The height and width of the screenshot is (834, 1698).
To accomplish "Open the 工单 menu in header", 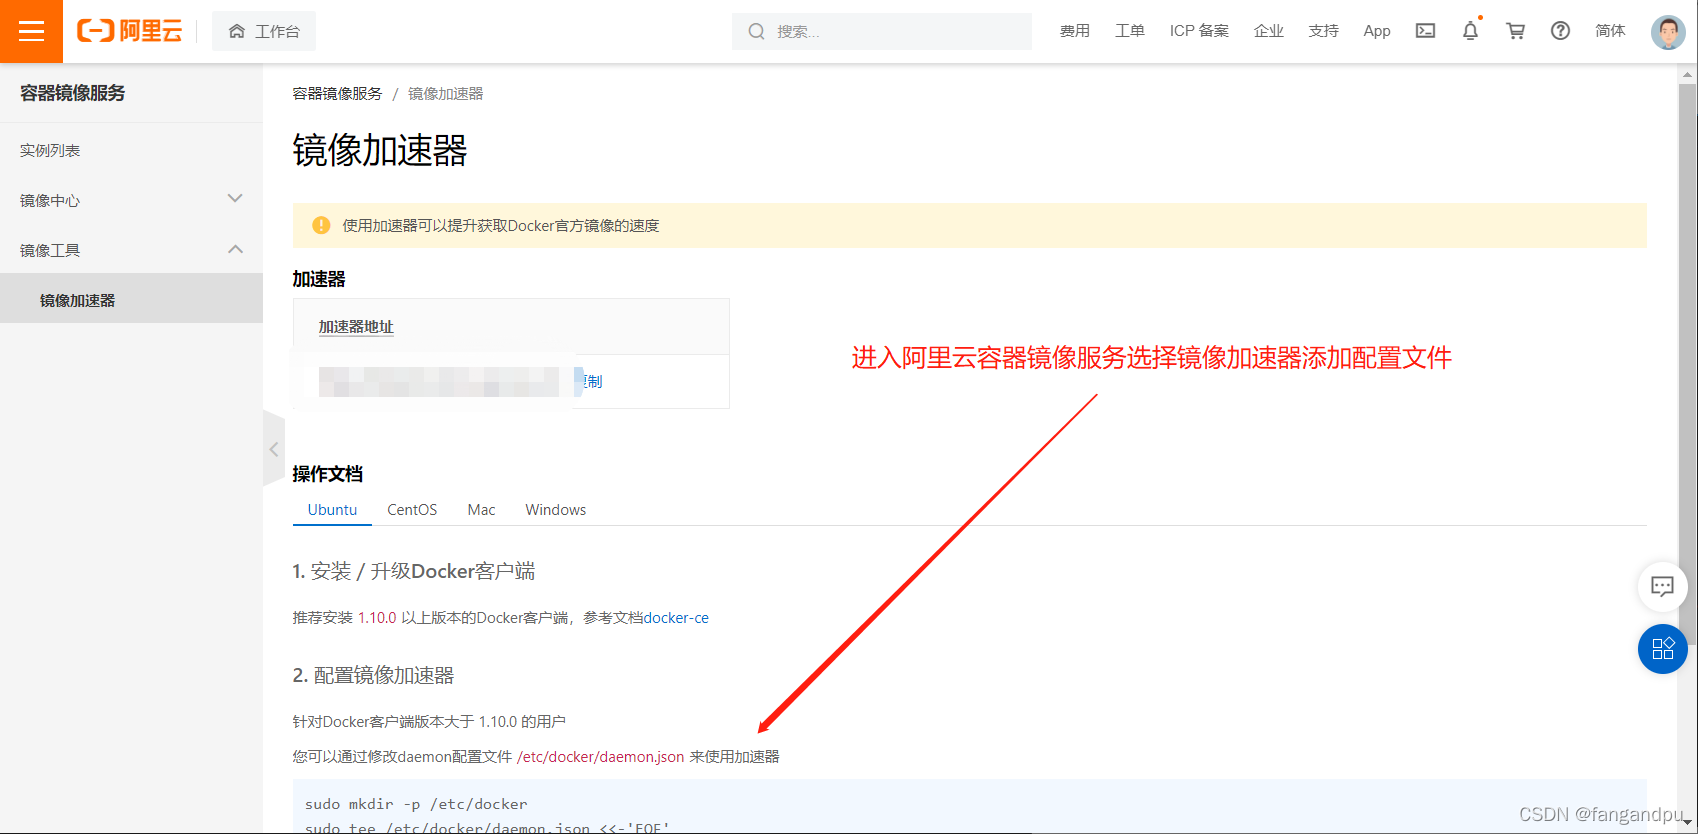I will tap(1130, 31).
